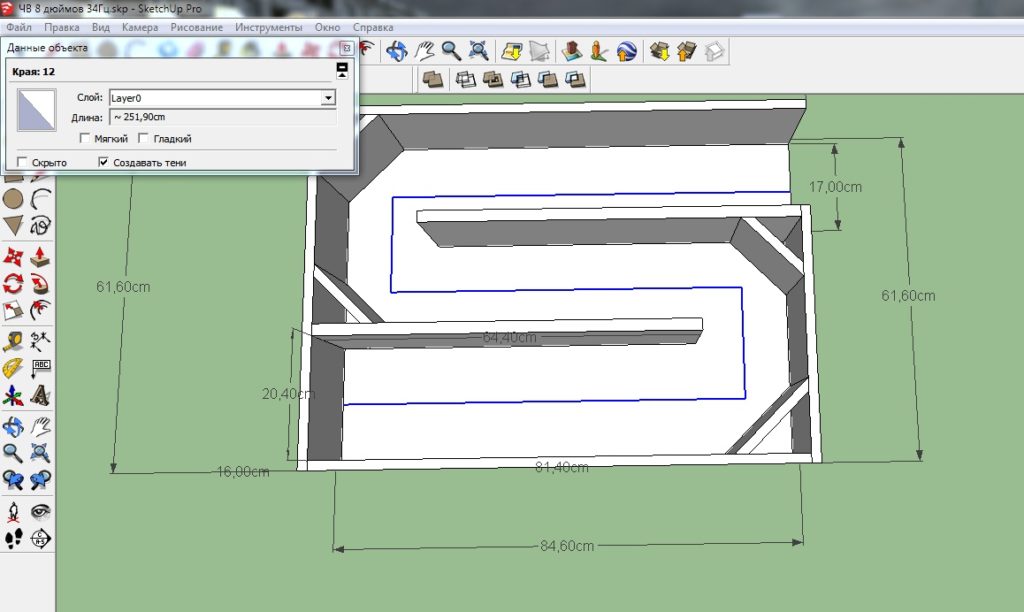This screenshot has width=1024, height=612.
Task: Select the Walk footprints tool
Action: tap(14, 539)
